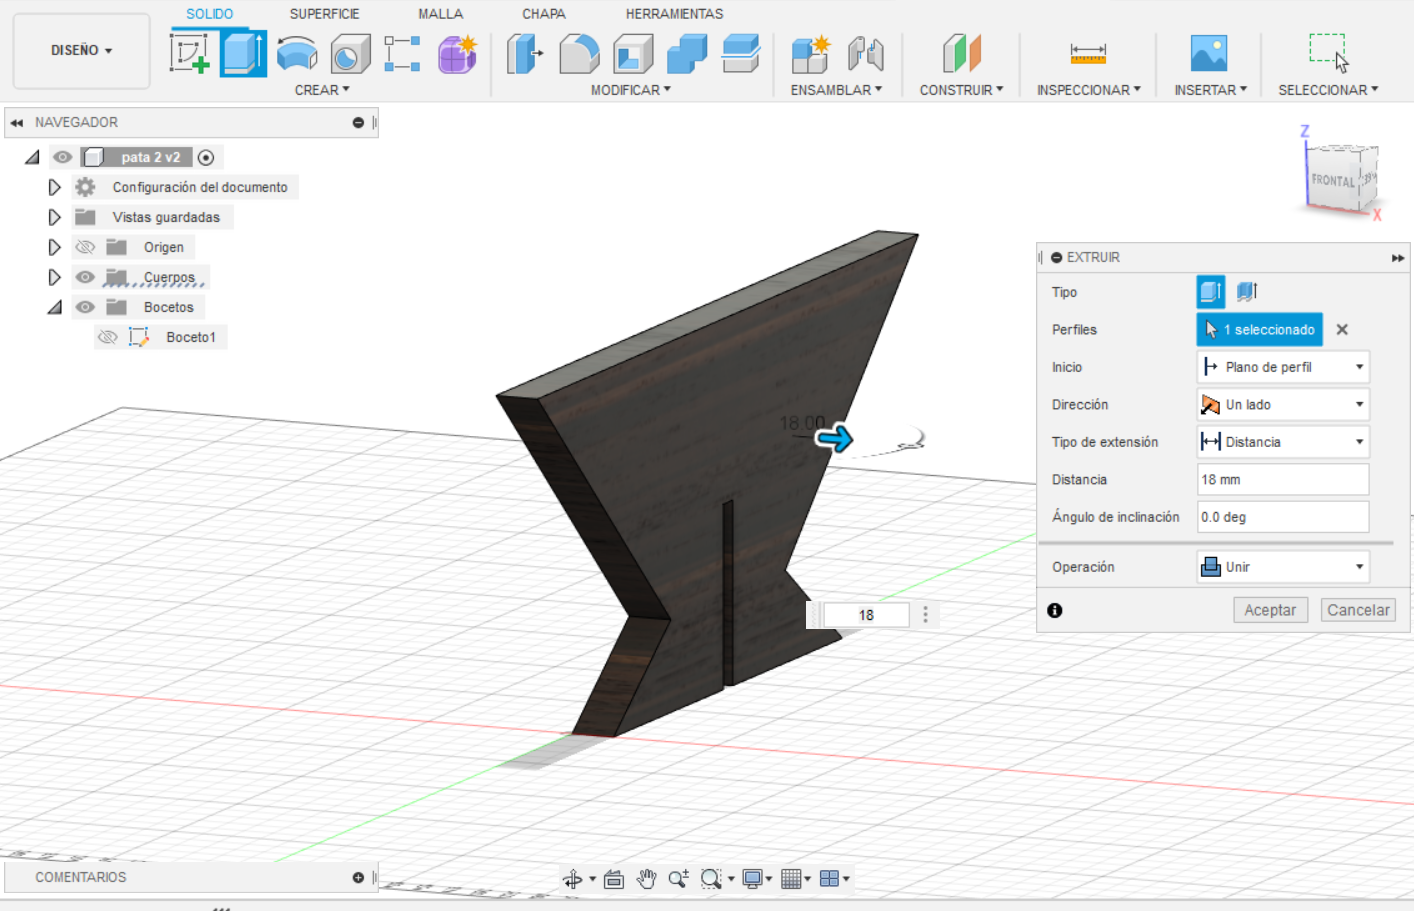Click the Distancia field showing 18 mm
1414x911 pixels.
[1282, 479]
